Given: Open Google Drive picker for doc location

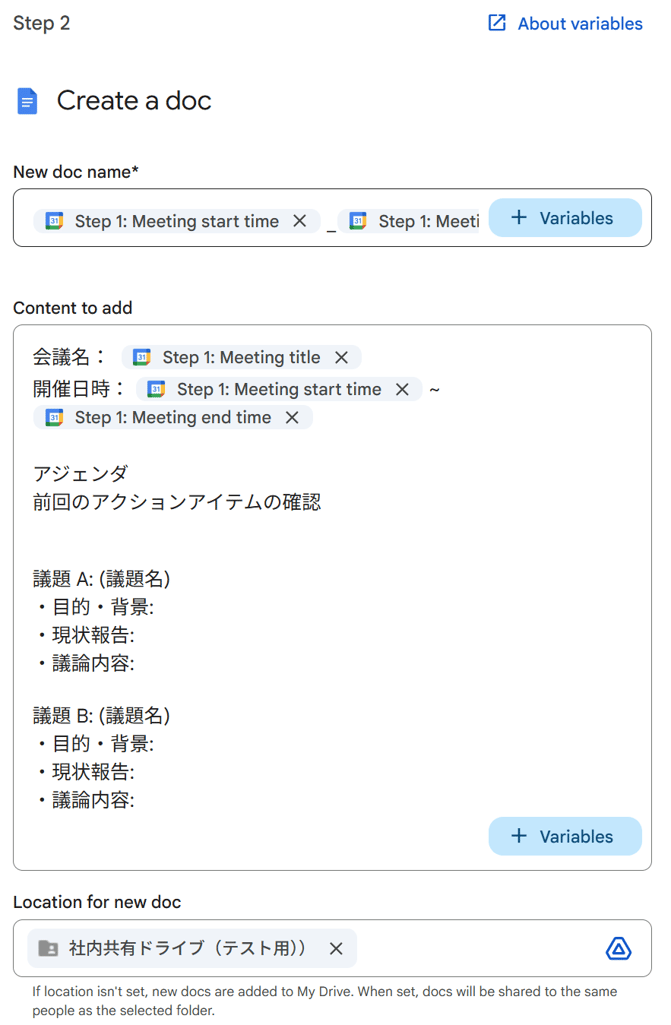Looking at the screenshot, I should point(619,948).
